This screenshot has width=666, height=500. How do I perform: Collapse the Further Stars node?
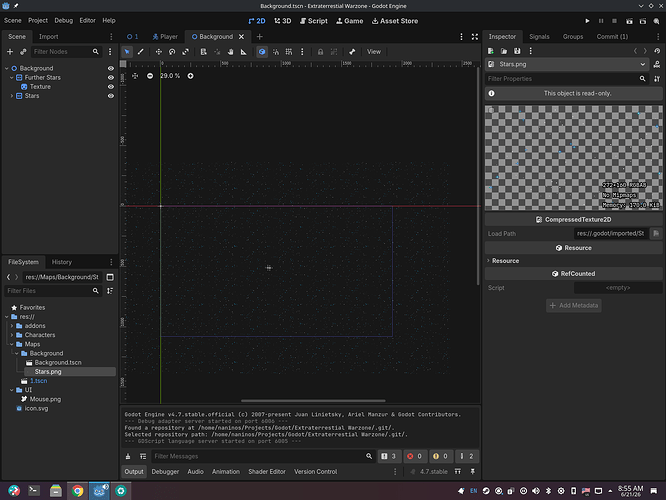tap(12, 78)
